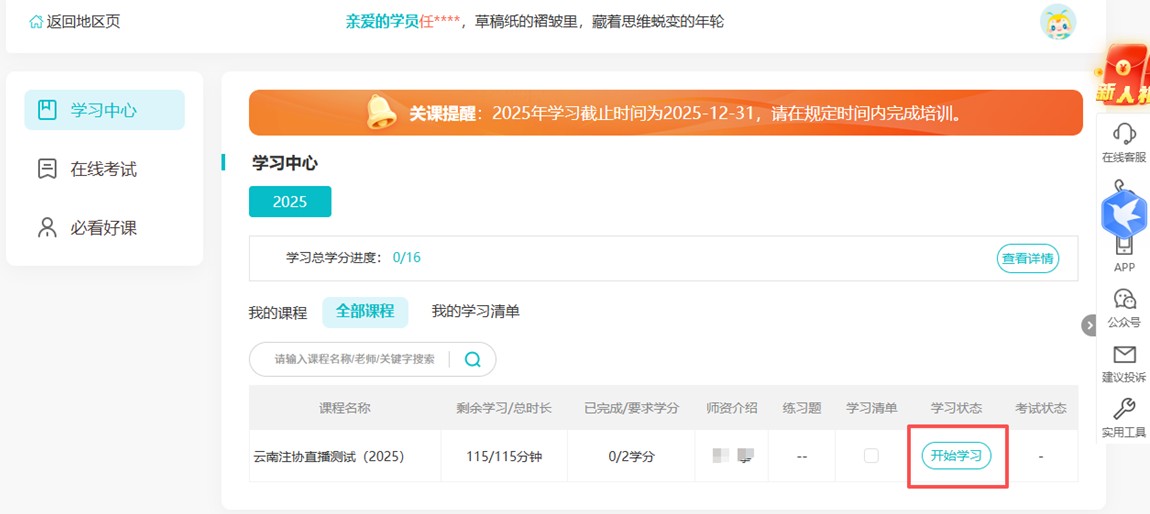Open the APP phone icon
The height and width of the screenshot is (514, 1150).
(x=1124, y=246)
